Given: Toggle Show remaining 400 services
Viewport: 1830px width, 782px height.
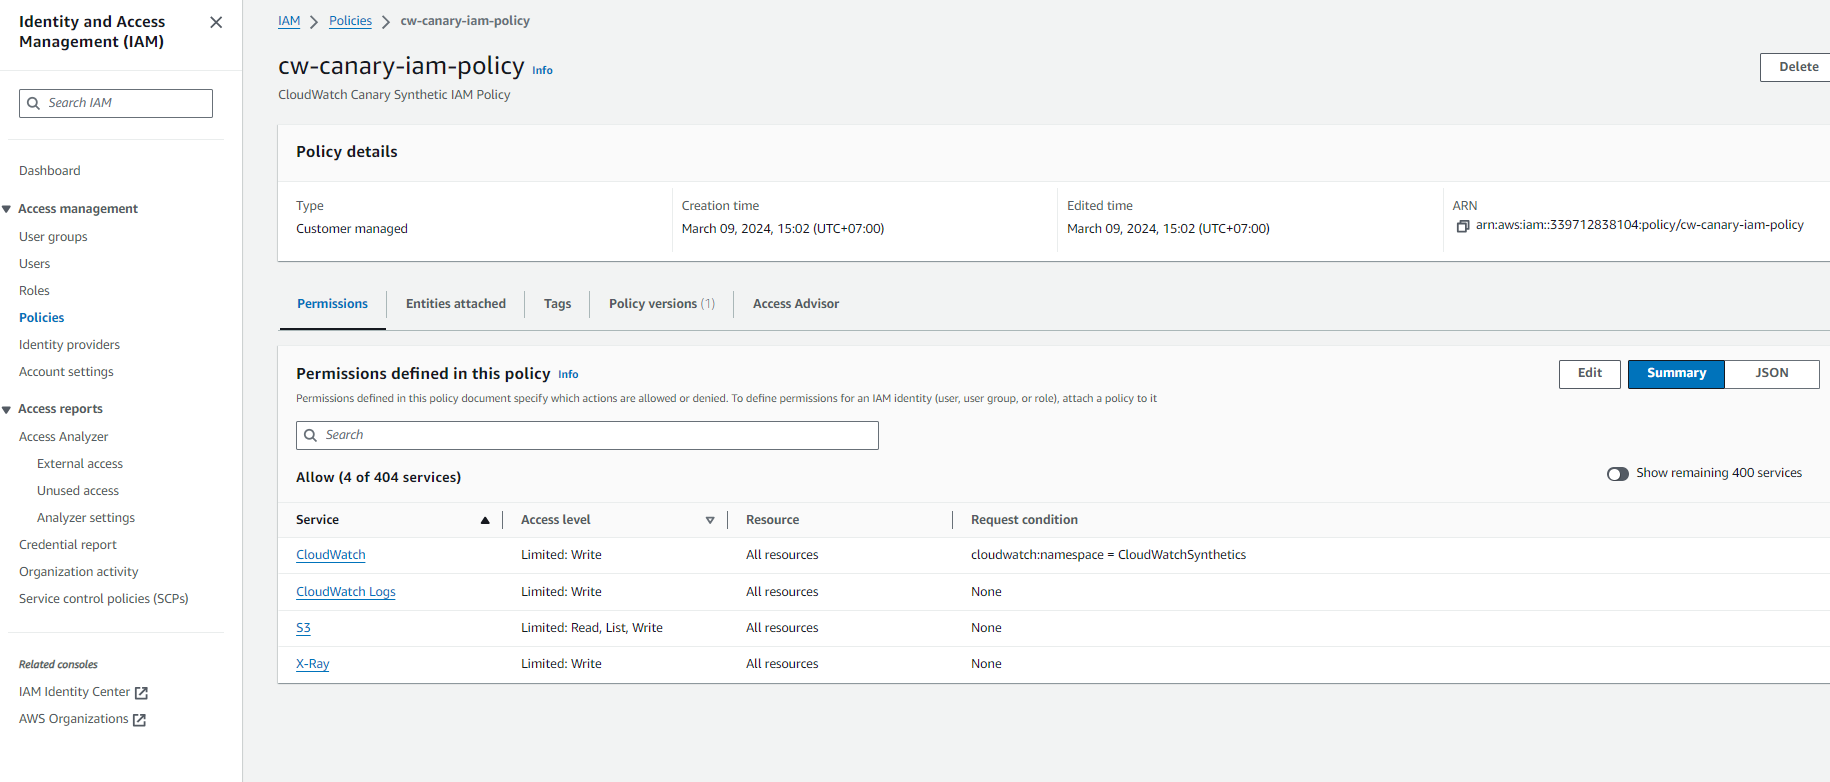Looking at the screenshot, I should coord(1617,474).
